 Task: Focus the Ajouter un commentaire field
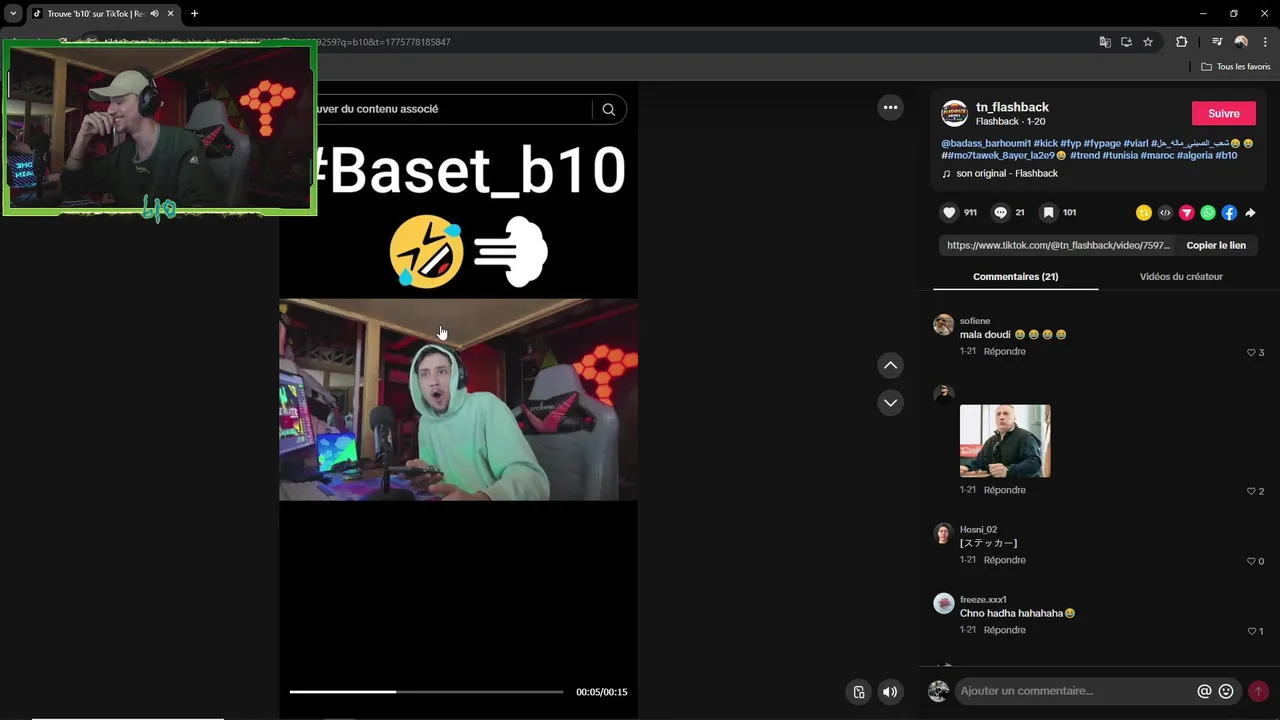tap(1075, 691)
